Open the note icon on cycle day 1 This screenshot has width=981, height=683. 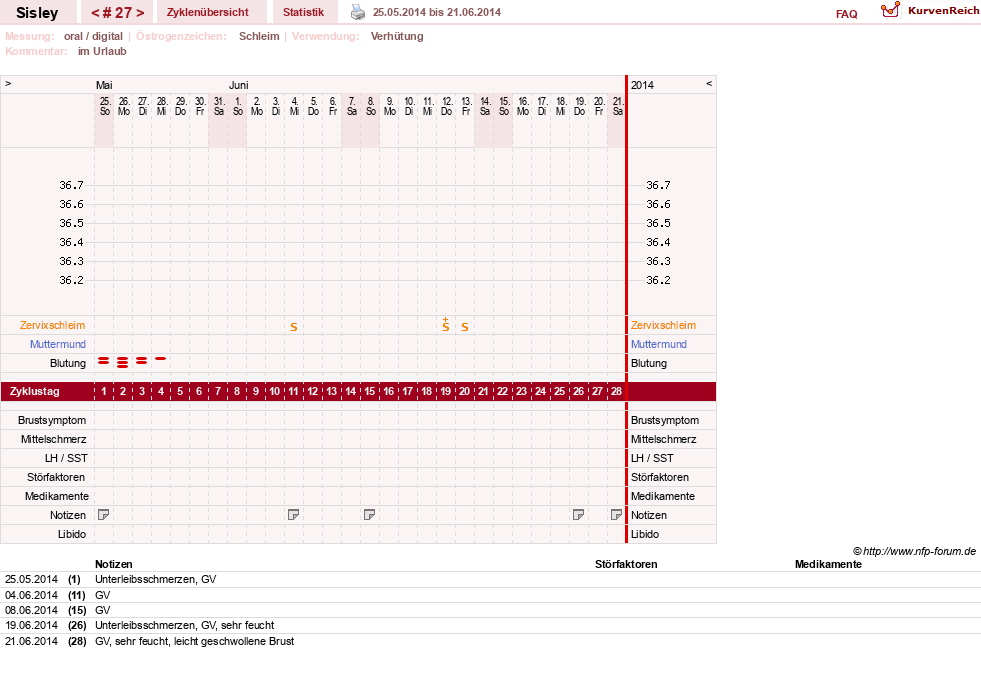click(x=104, y=515)
